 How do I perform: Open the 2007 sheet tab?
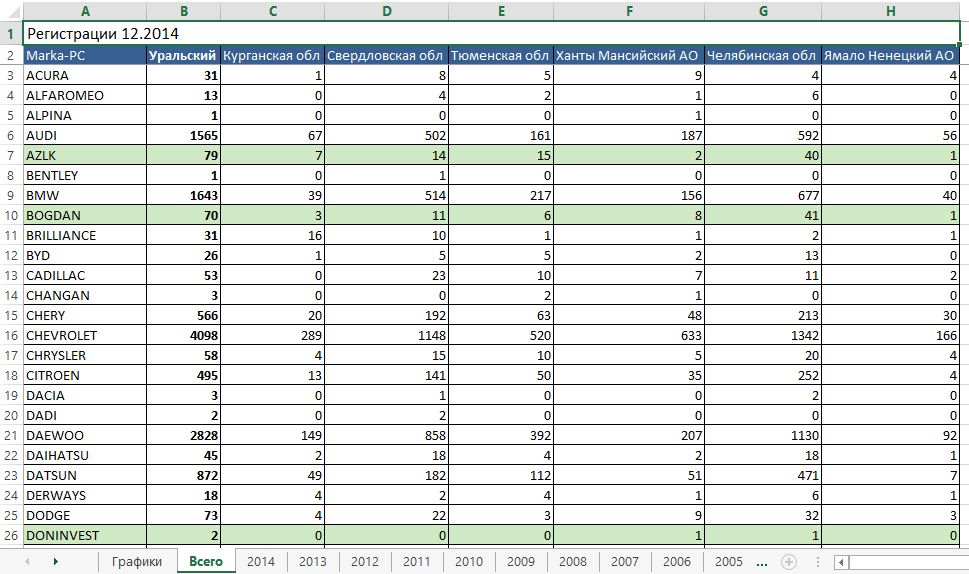click(625, 562)
